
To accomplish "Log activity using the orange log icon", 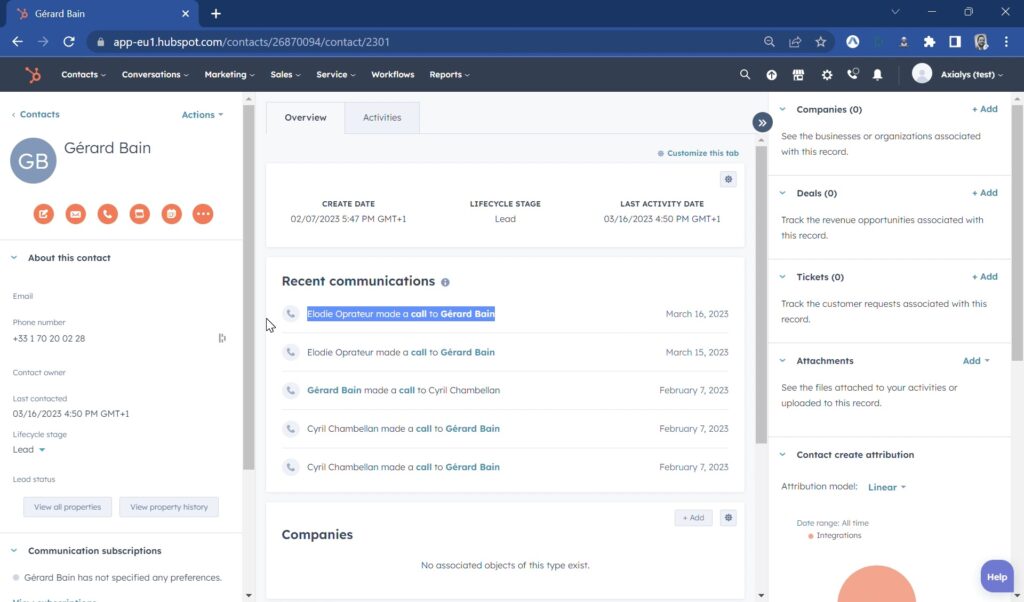I will click(139, 214).
